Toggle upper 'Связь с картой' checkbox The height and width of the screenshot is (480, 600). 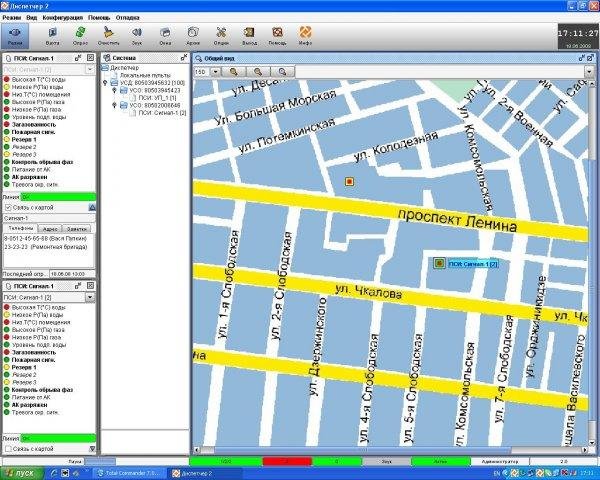[x=9, y=207]
